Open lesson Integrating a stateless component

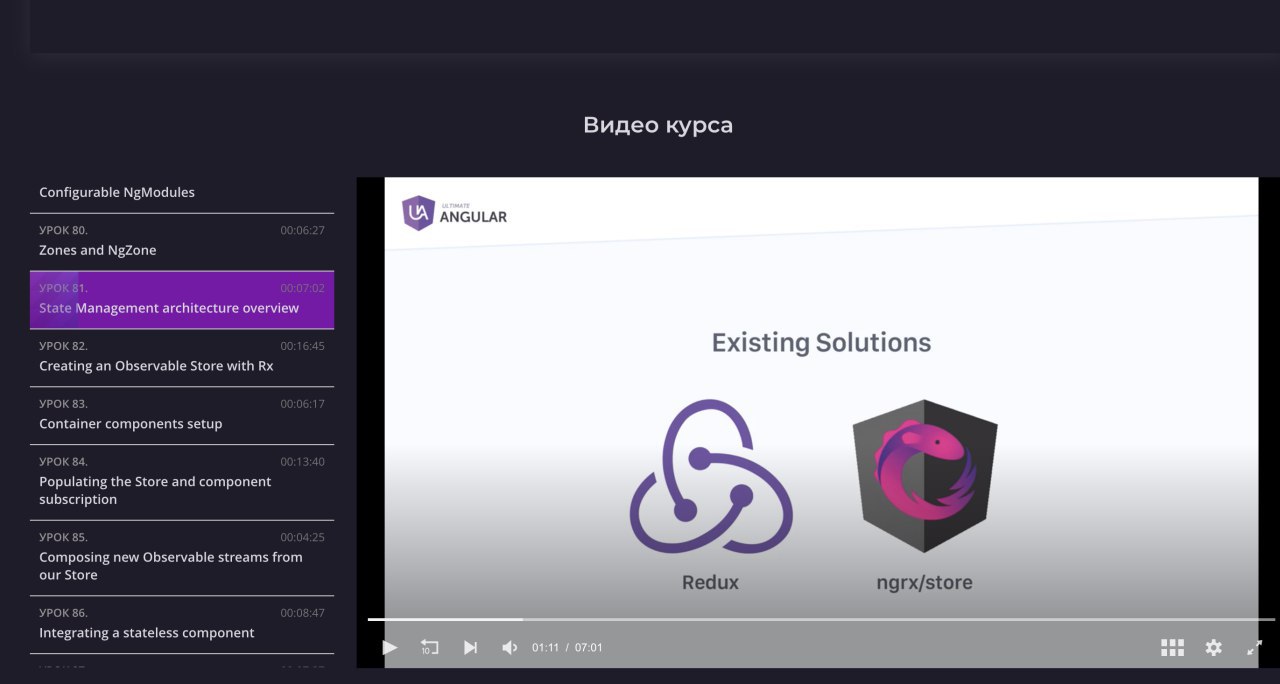pos(182,624)
